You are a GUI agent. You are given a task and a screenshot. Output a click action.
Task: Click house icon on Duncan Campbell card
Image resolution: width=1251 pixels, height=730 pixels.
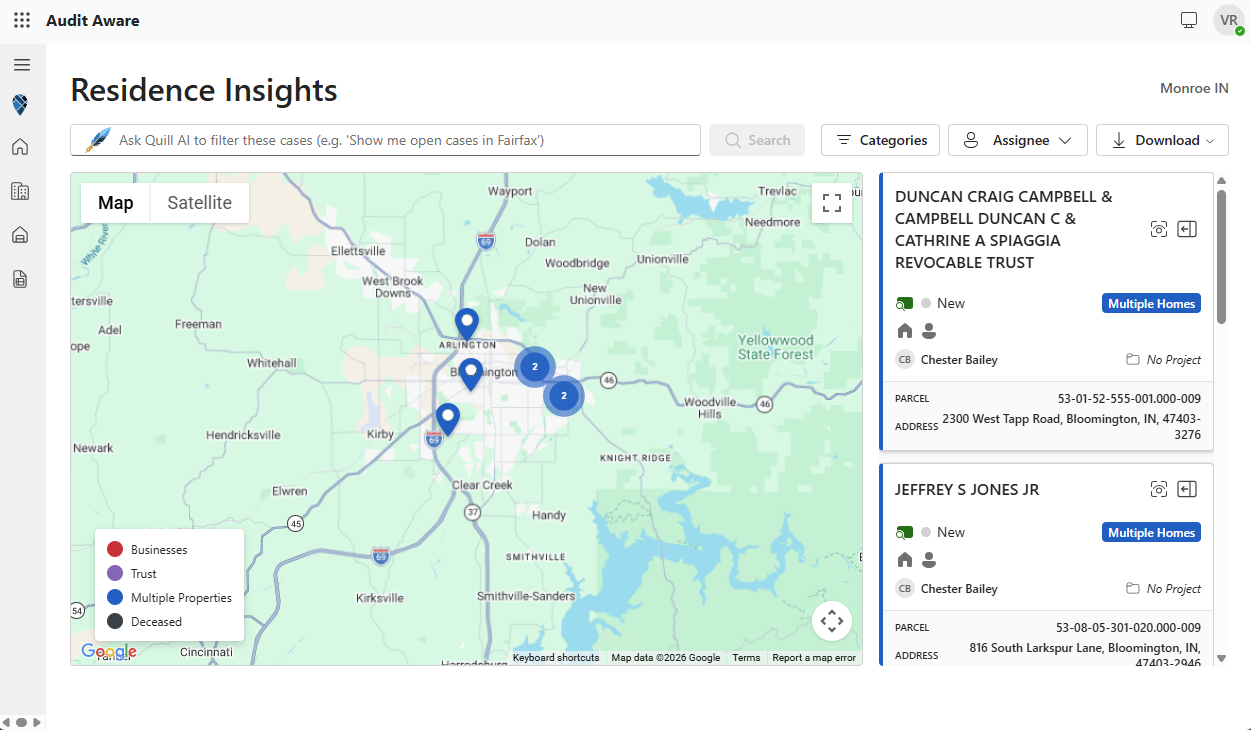[x=905, y=331]
